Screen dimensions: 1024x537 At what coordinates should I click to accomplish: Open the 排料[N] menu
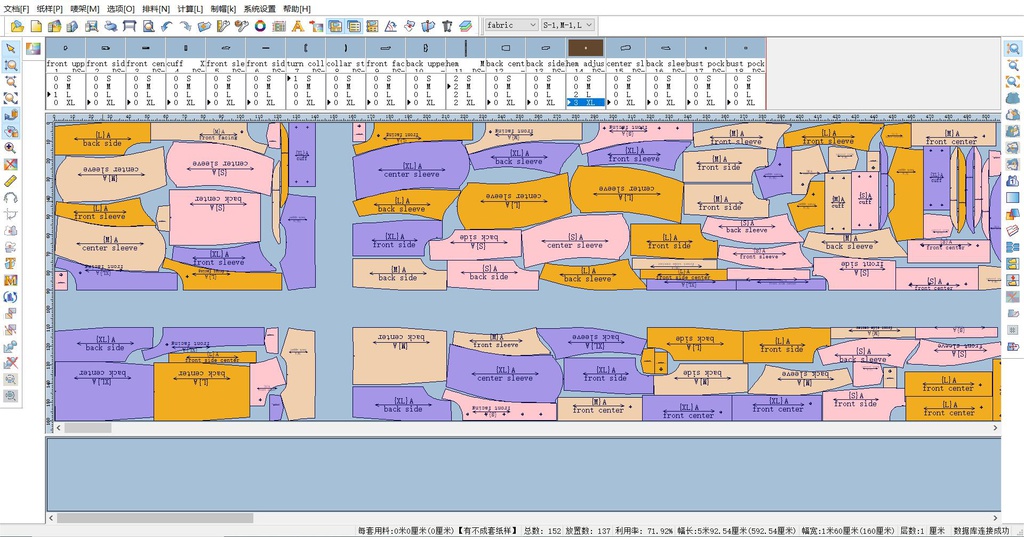(156, 8)
